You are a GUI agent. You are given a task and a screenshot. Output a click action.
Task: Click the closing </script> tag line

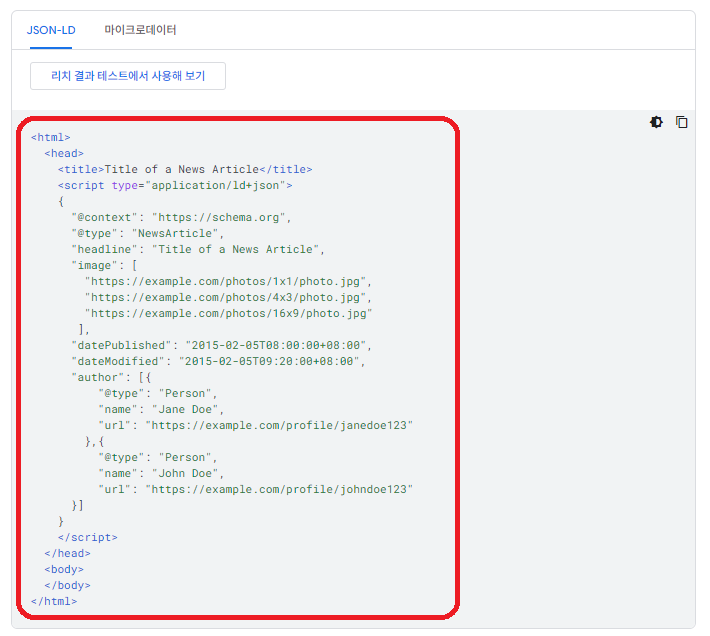(x=88, y=537)
